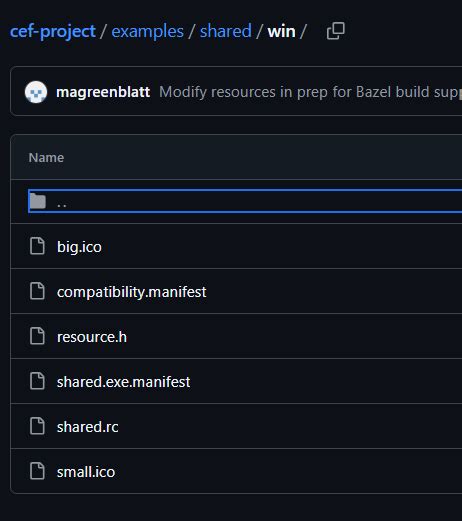Go to the cef-project repository root
The height and width of the screenshot is (521, 462).
click(x=53, y=32)
